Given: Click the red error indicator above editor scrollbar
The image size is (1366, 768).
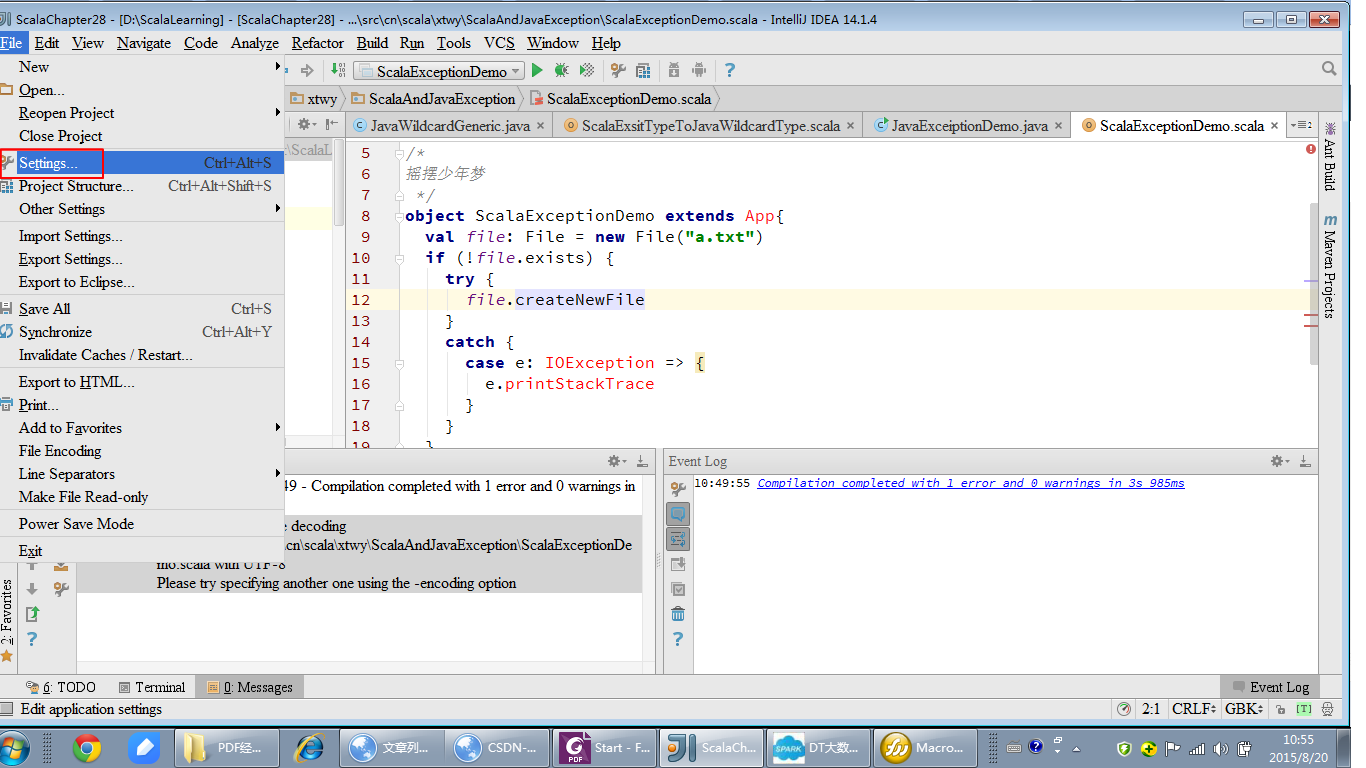Looking at the screenshot, I should (x=1310, y=149).
